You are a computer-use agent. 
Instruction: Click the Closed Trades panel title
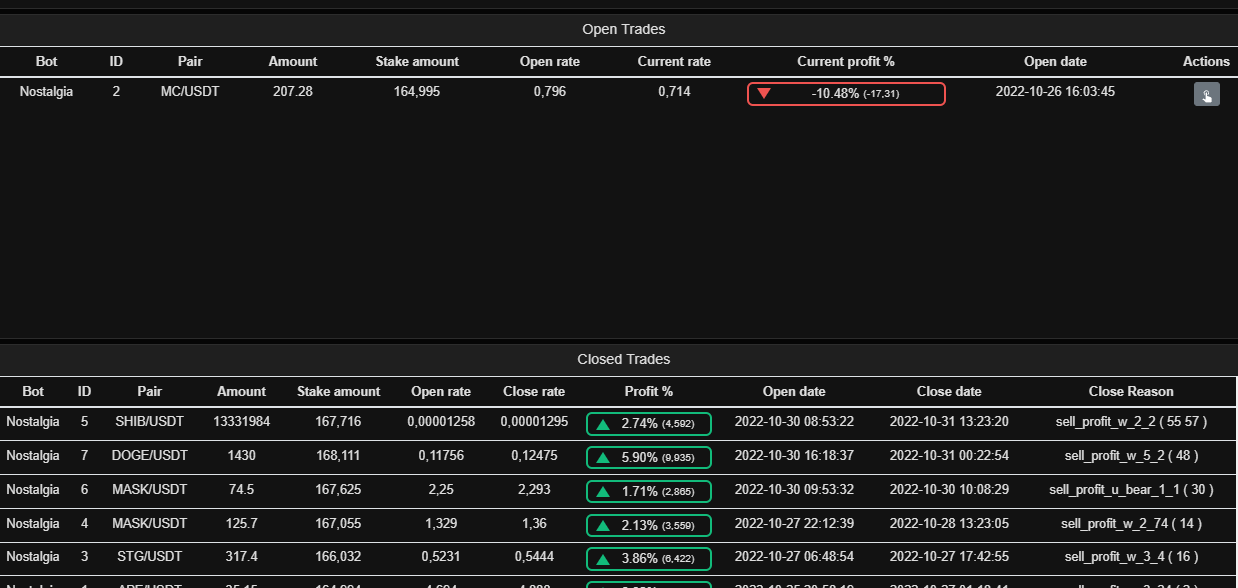pos(624,359)
